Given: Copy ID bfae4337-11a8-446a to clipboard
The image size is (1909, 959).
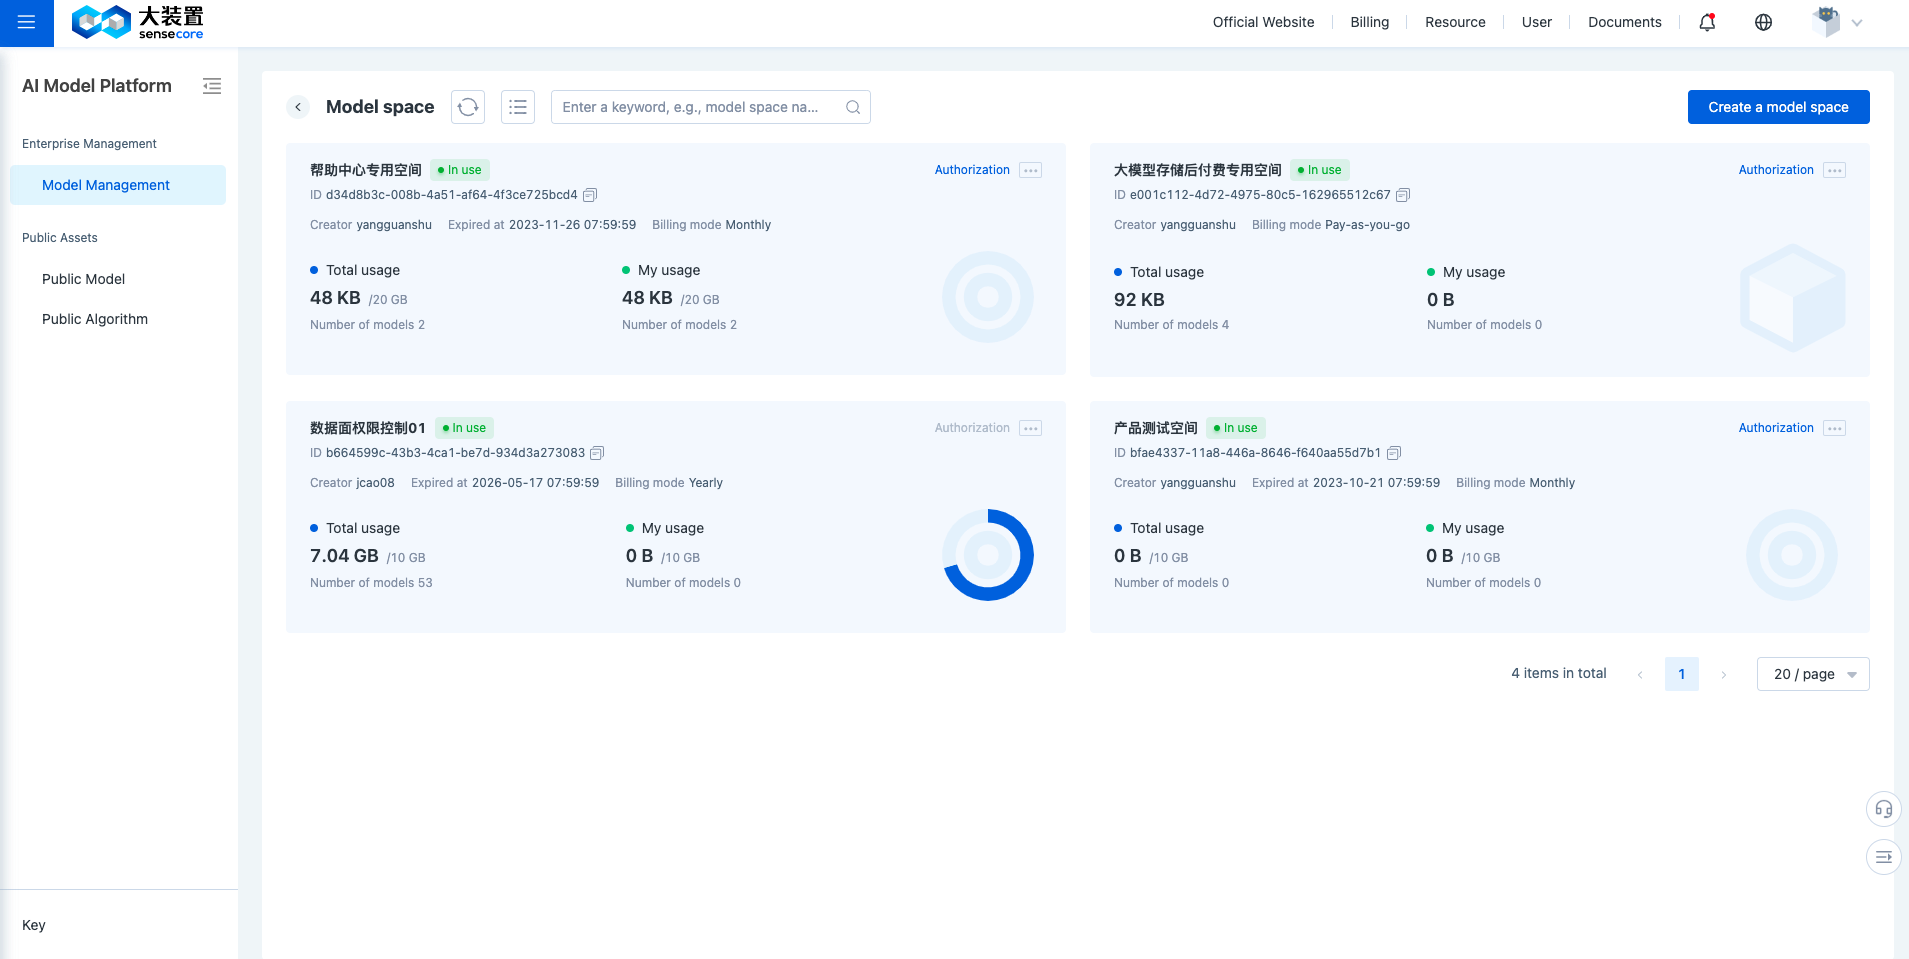Looking at the screenshot, I should coord(1394,453).
